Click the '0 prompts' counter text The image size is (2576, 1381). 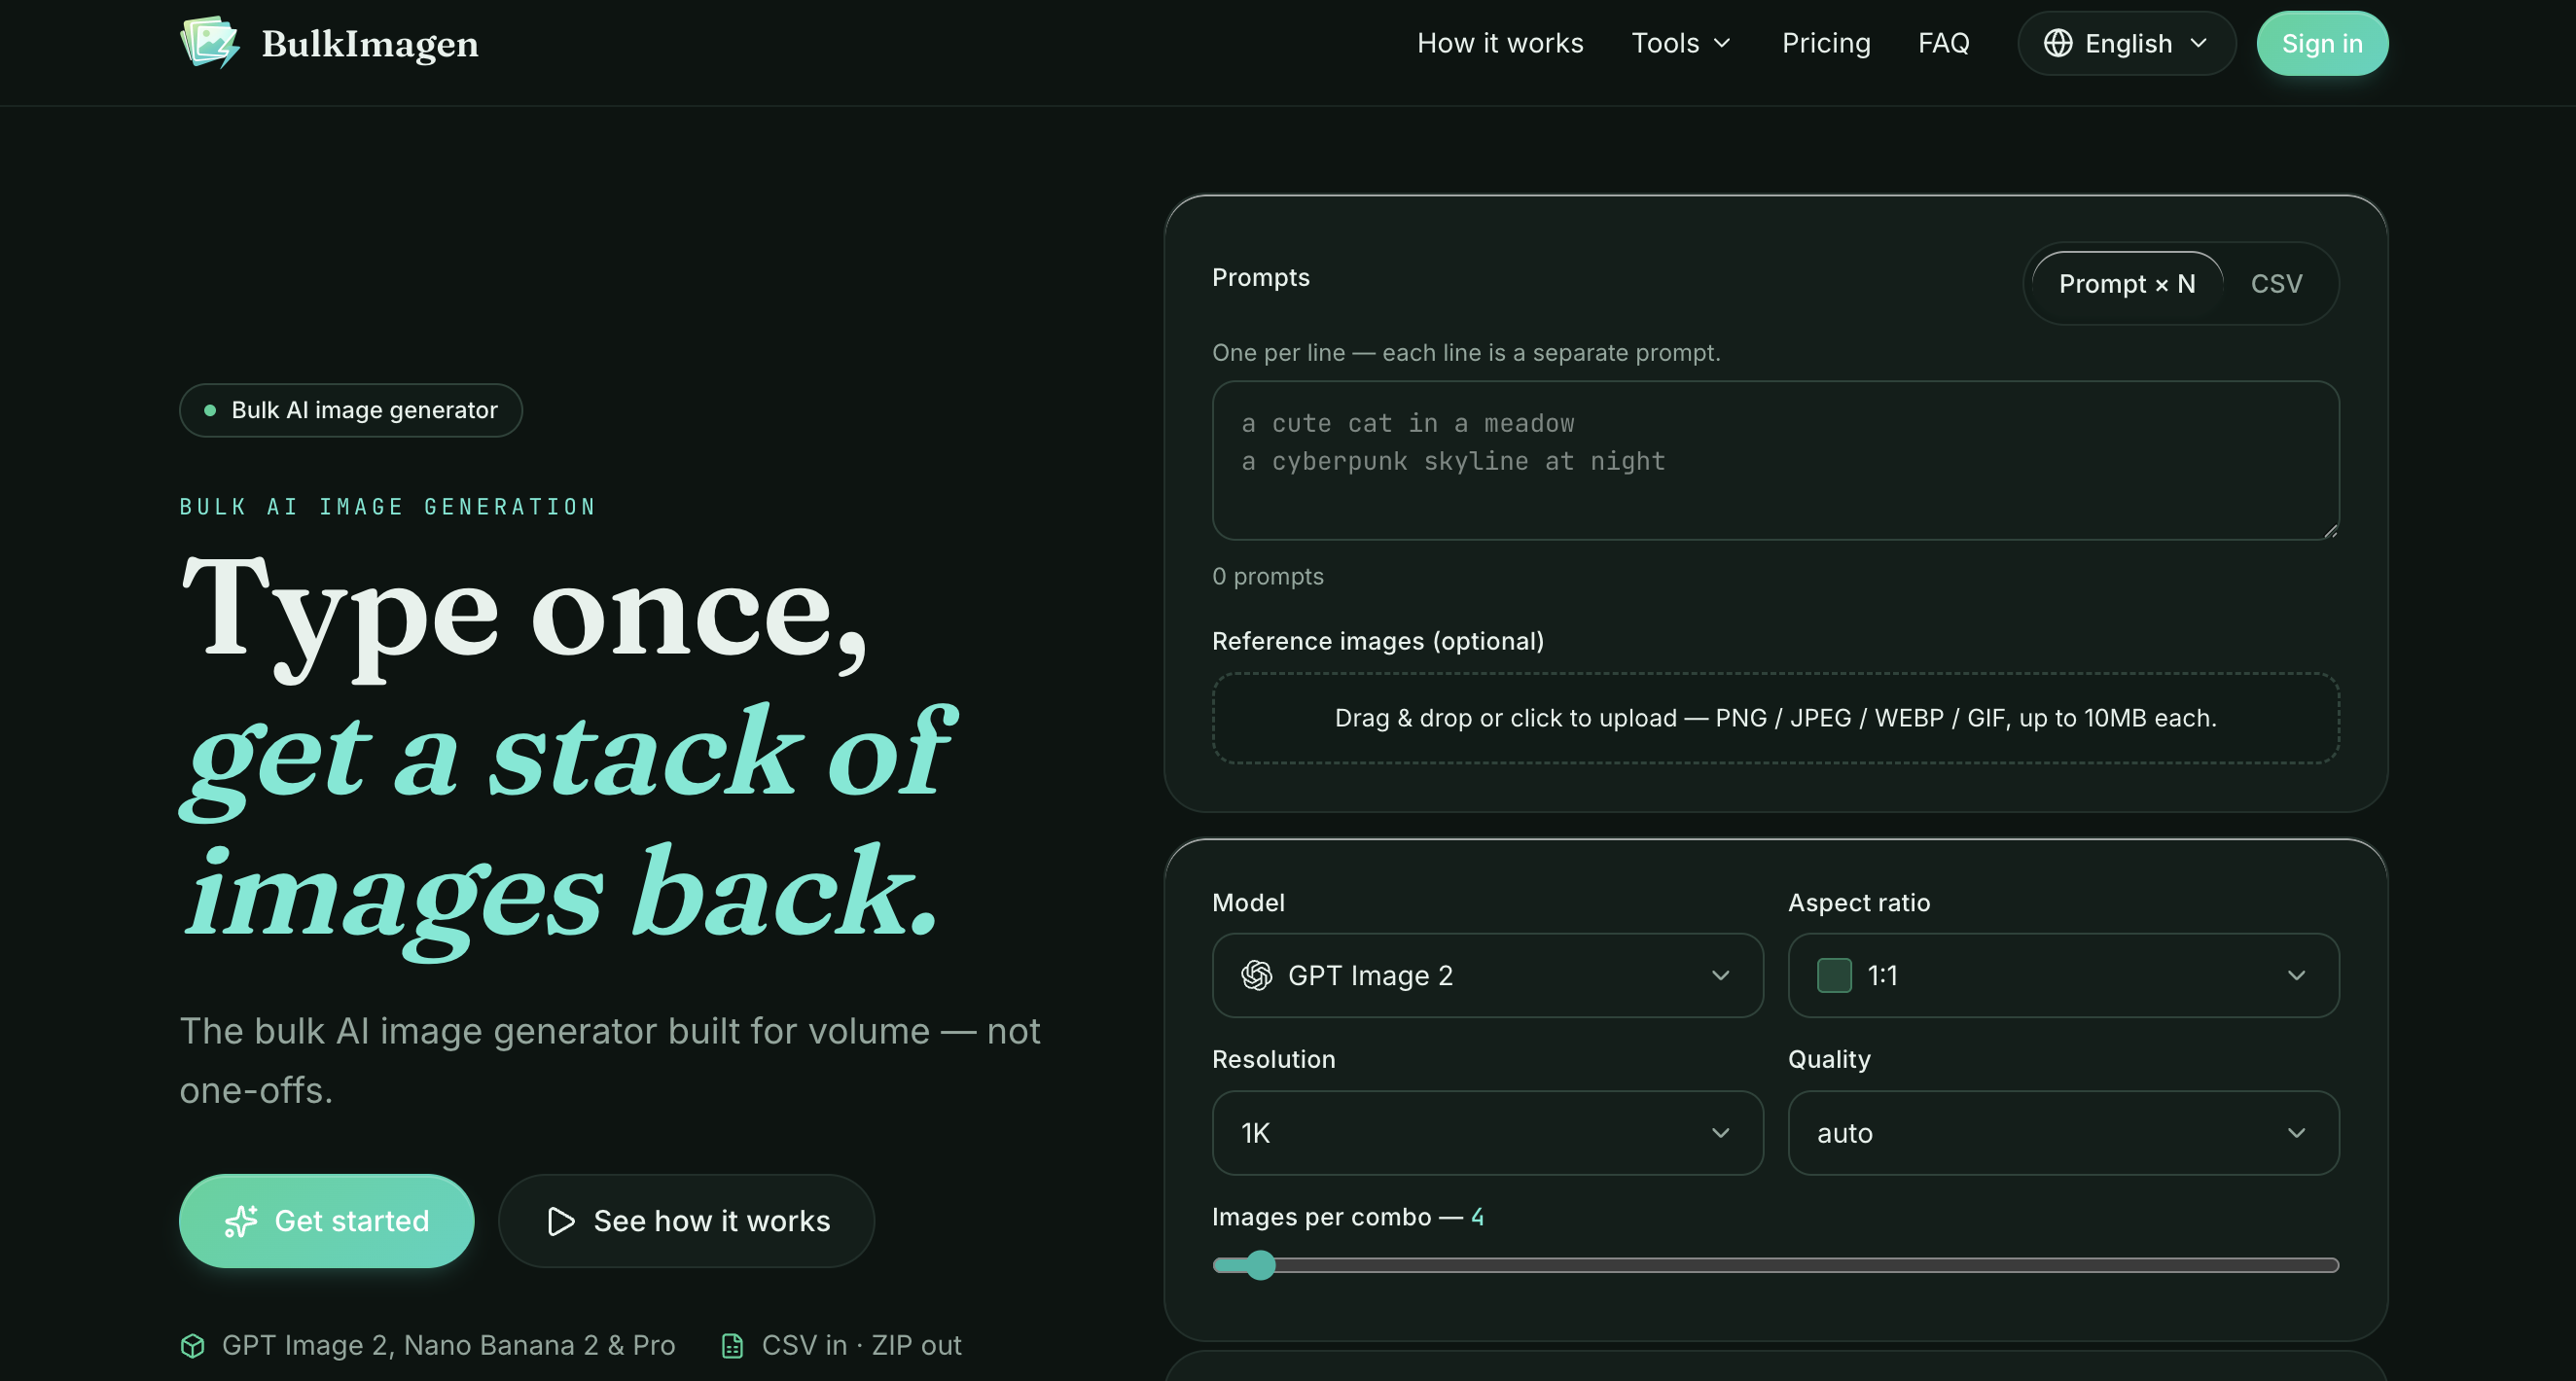[x=1267, y=576]
